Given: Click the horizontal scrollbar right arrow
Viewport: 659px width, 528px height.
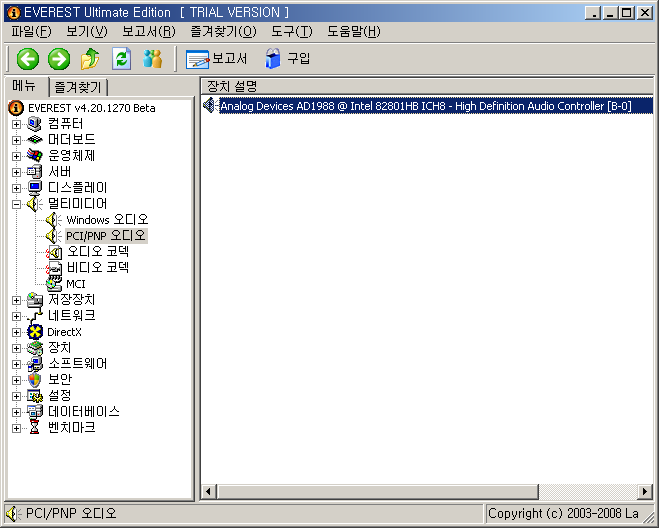Looking at the screenshot, I should [645, 491].
